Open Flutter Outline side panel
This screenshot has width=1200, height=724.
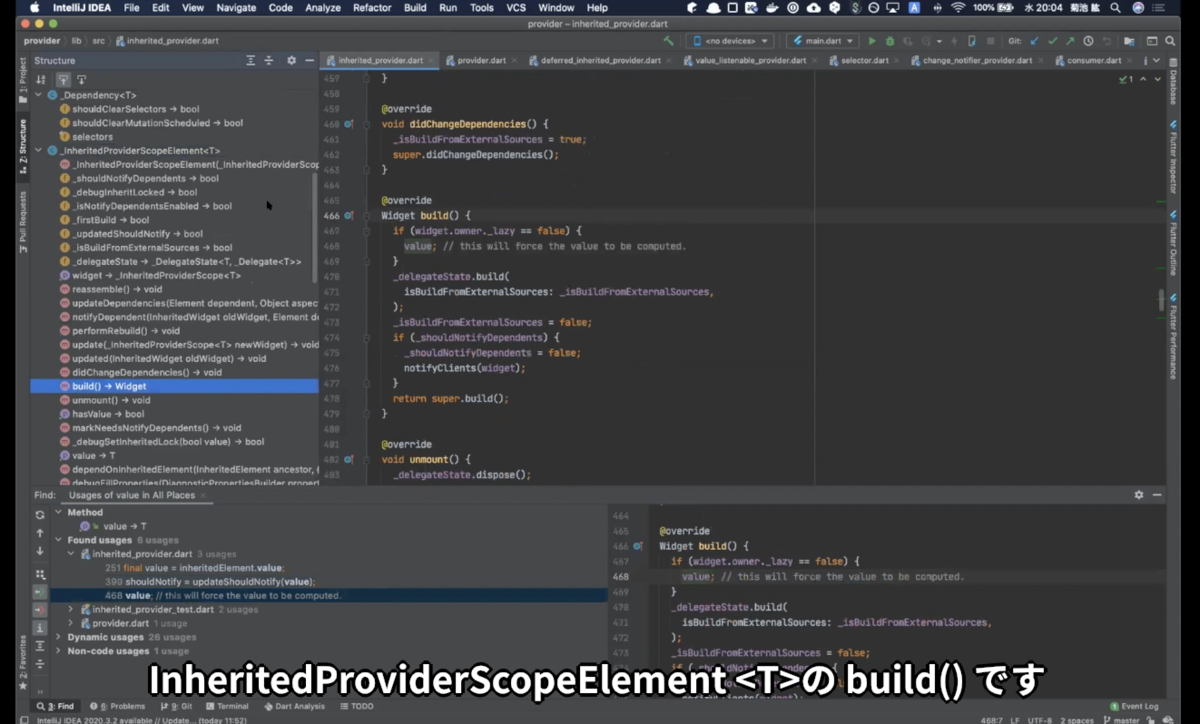click(1173, 245)
